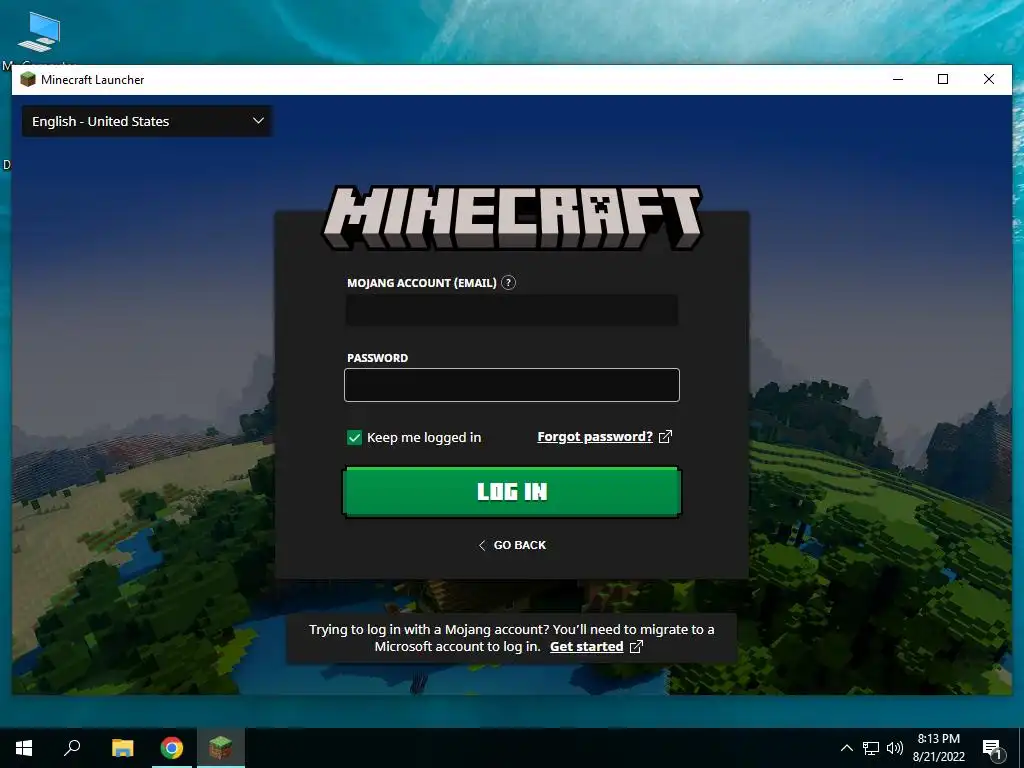
Task: Focus the Password input field
Action: click(x=512, y=385)
